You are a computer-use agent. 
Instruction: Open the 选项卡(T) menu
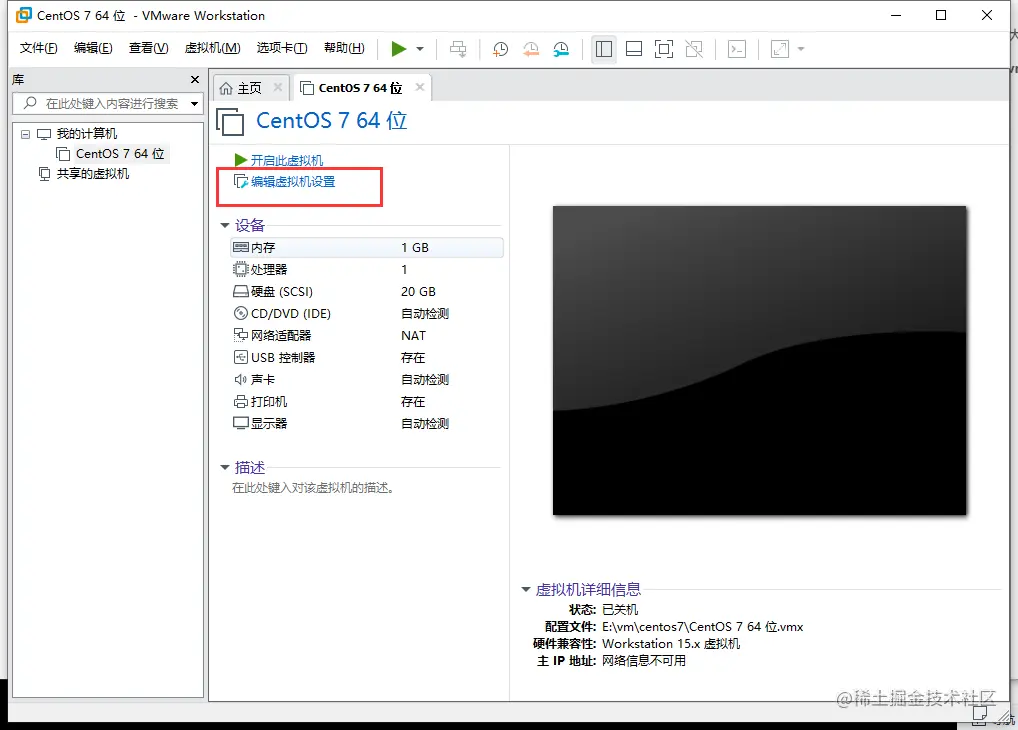[x=282, y=48]
